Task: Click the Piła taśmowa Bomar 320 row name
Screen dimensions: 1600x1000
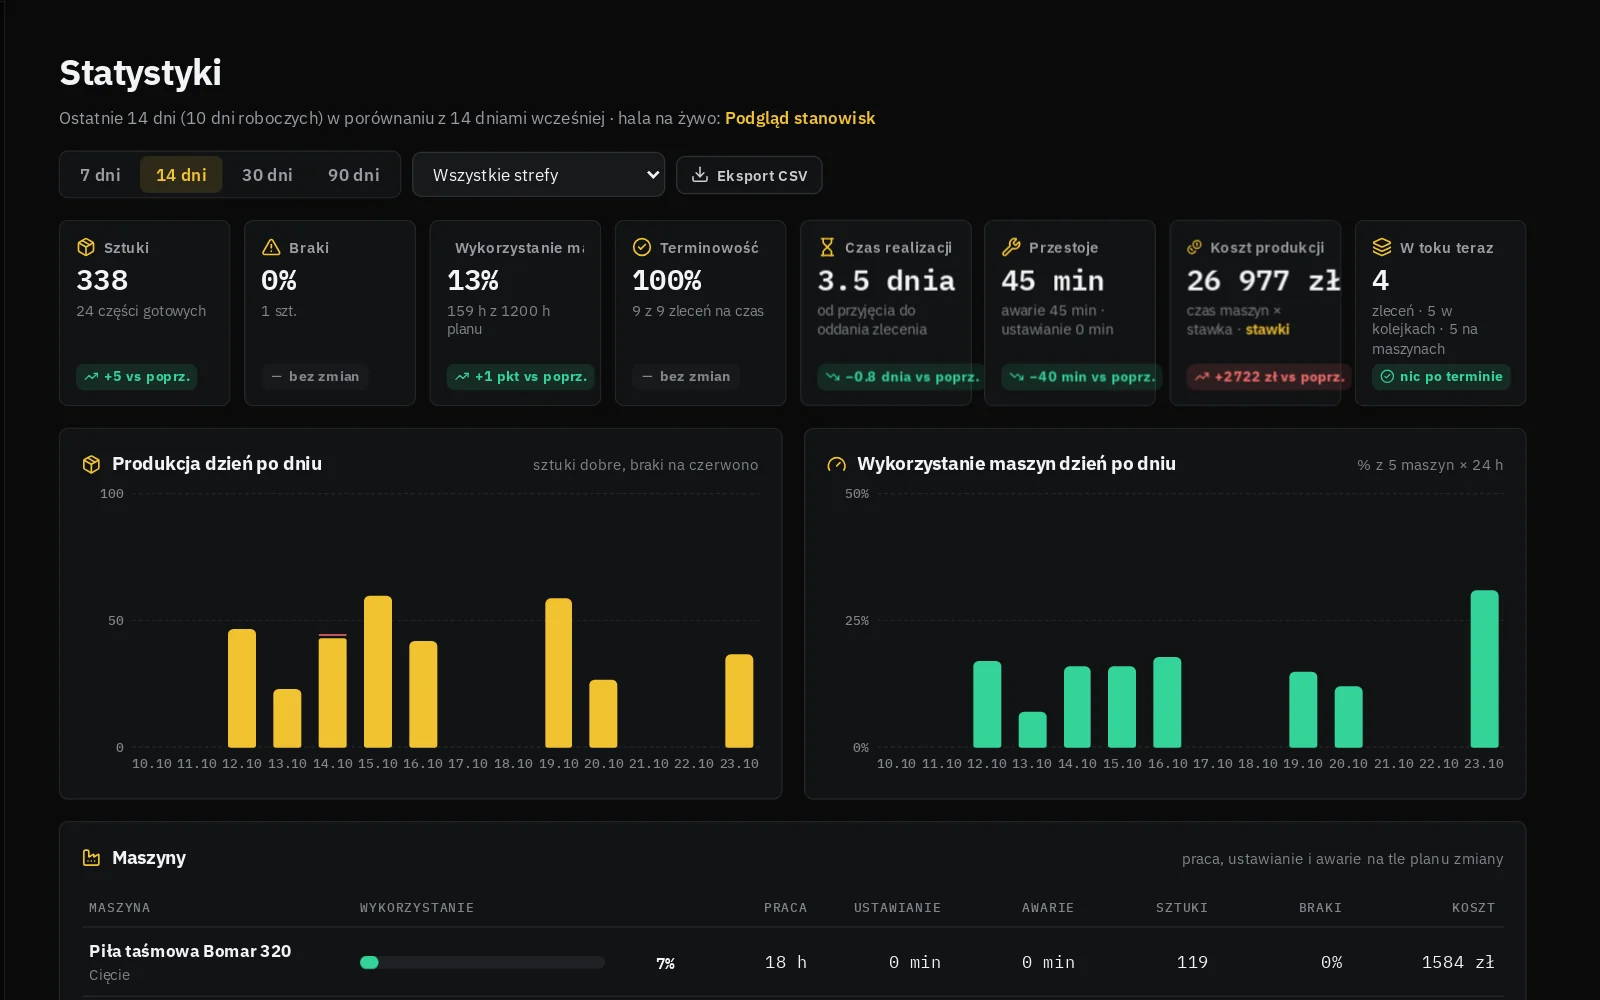Action: pyautogui.click(x=190, y=951)
